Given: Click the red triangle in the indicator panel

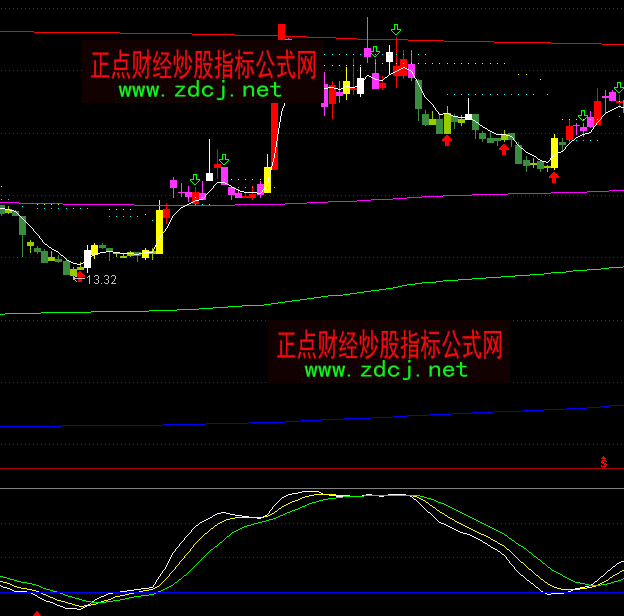Looking at the screenshot, I should (38, 612).
